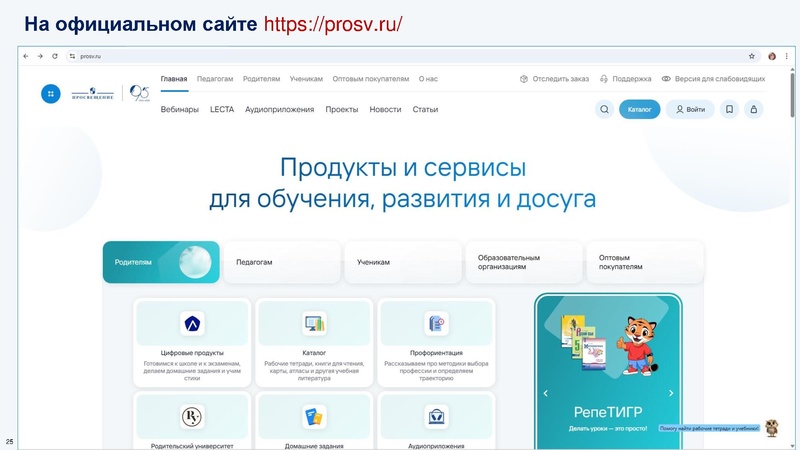The width and height of the screenshot is (800, 450).
Task: Open the Новости link
Action: (385, 109)
